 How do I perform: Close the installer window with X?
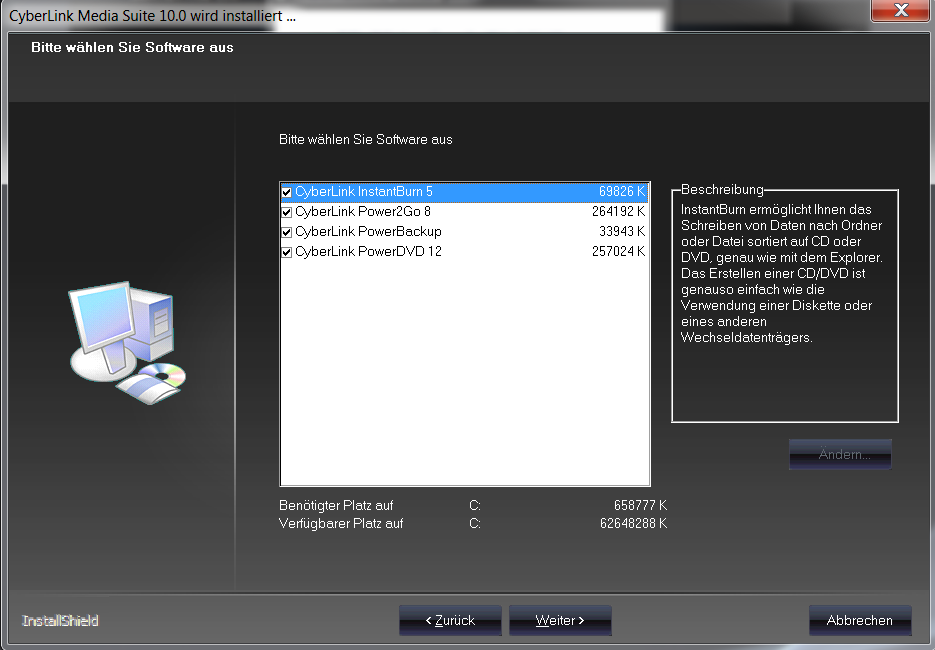[x=902, y=10]
